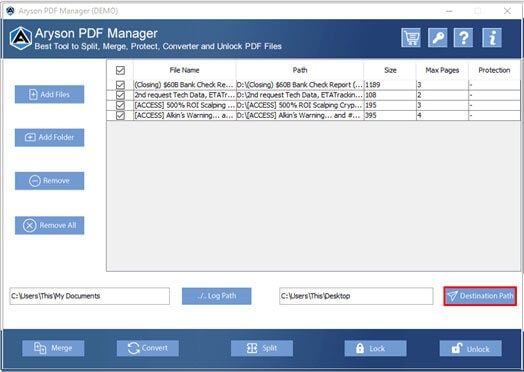524x372 pixels.
Task: Uncheck the (Closing) $60B Bank Check row
Action: tap(120, 85)
